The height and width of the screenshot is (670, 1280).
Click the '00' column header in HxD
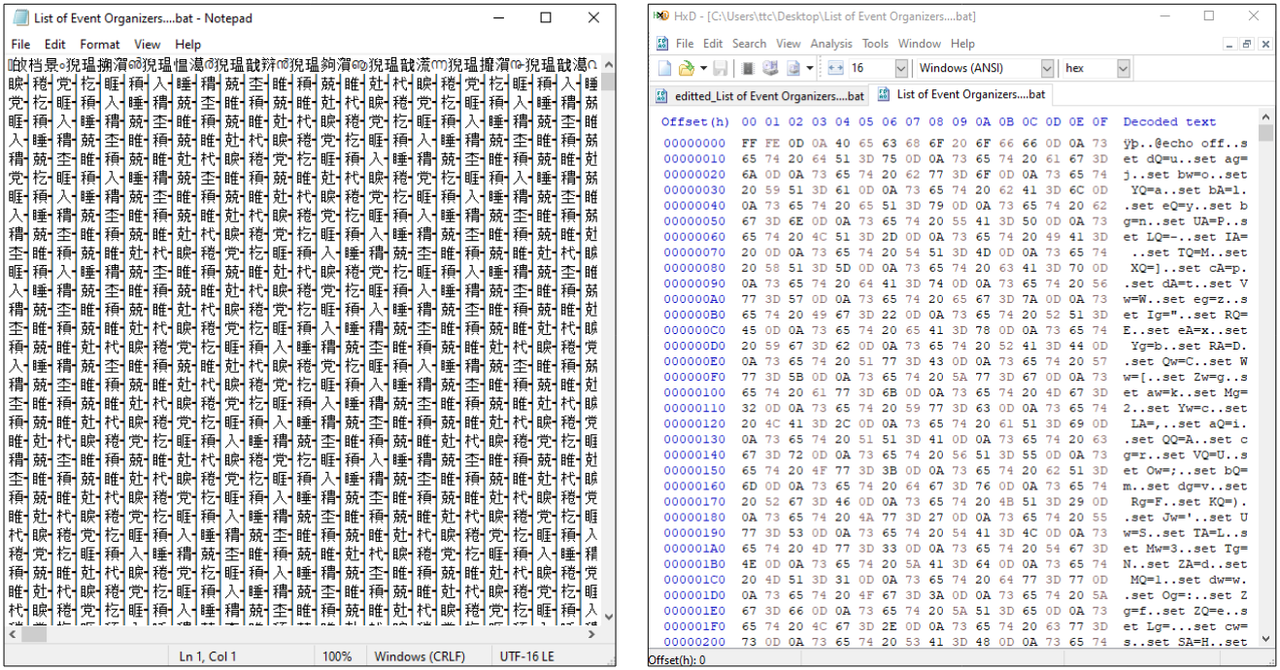pyautogui.click(x=749, y=122)
